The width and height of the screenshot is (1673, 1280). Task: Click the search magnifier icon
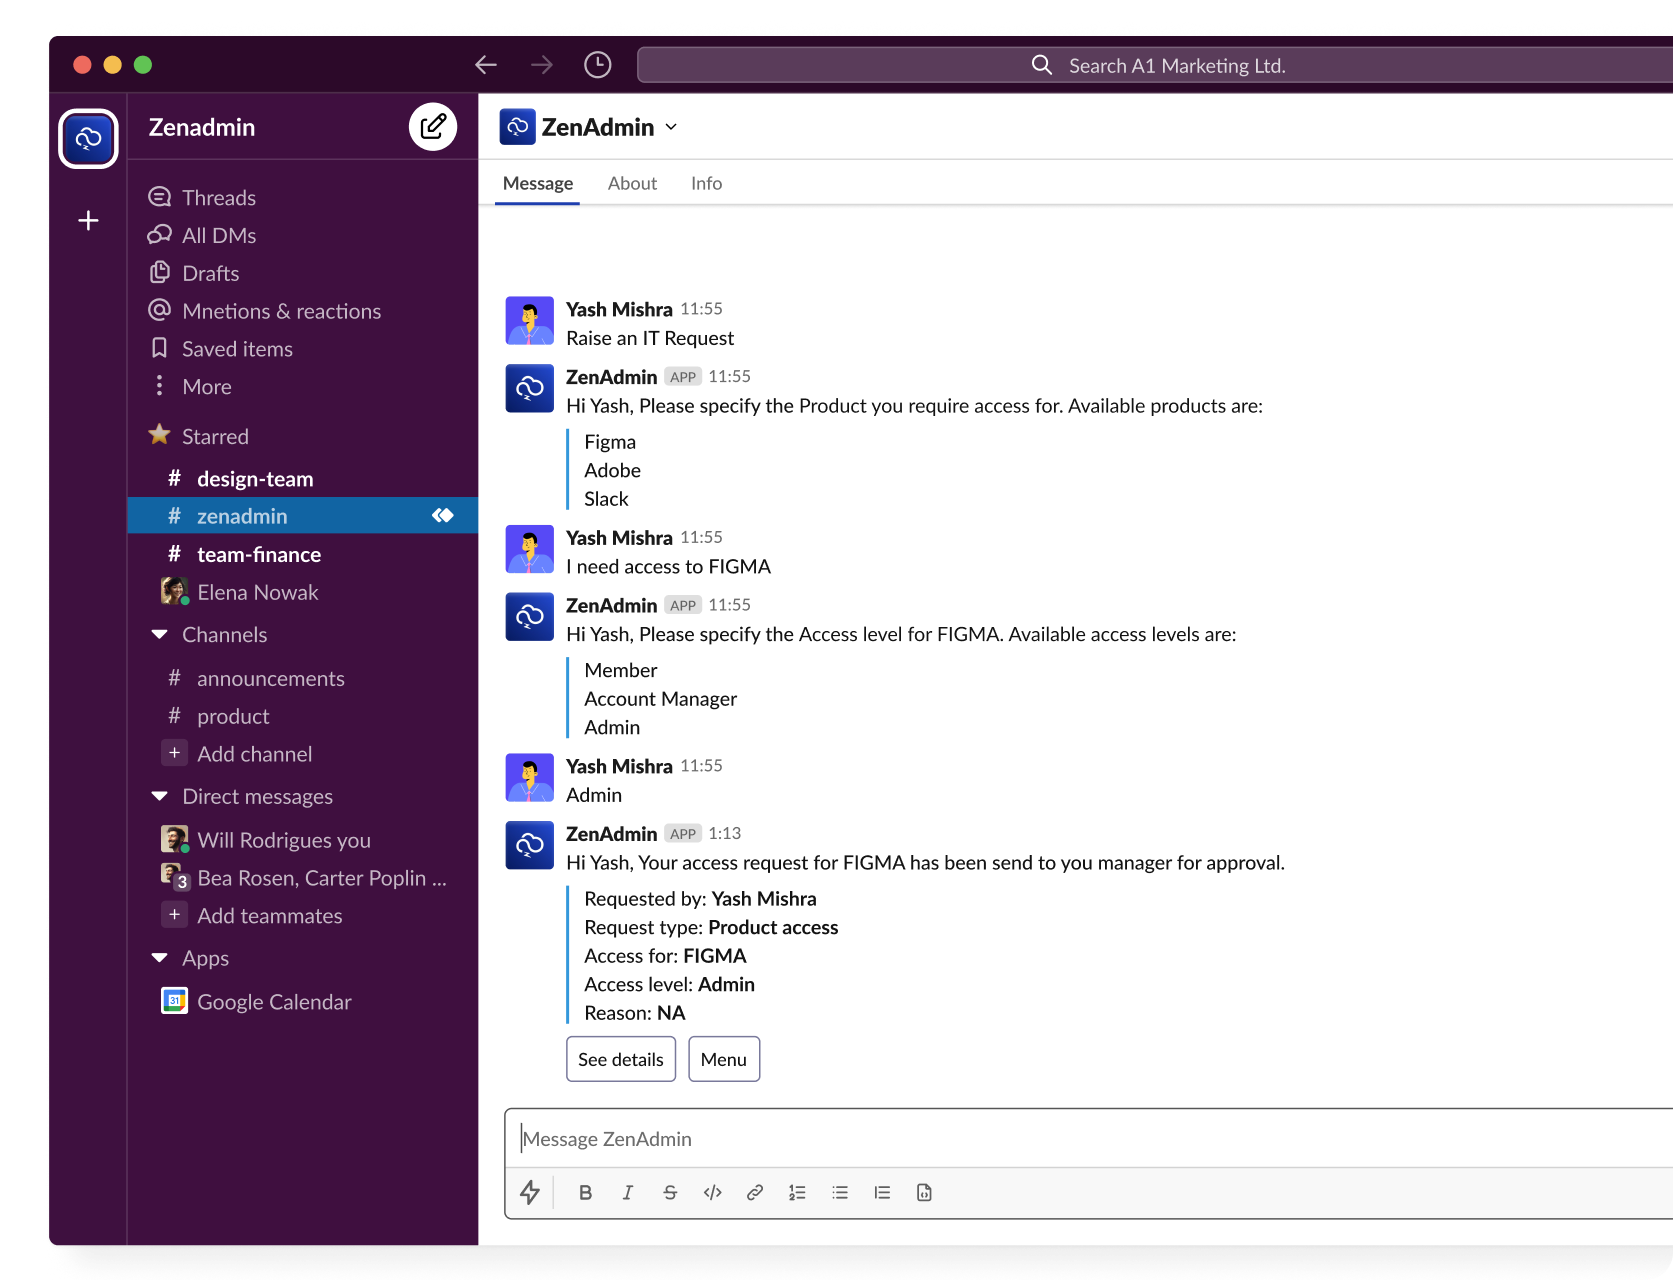[1041, 65]
